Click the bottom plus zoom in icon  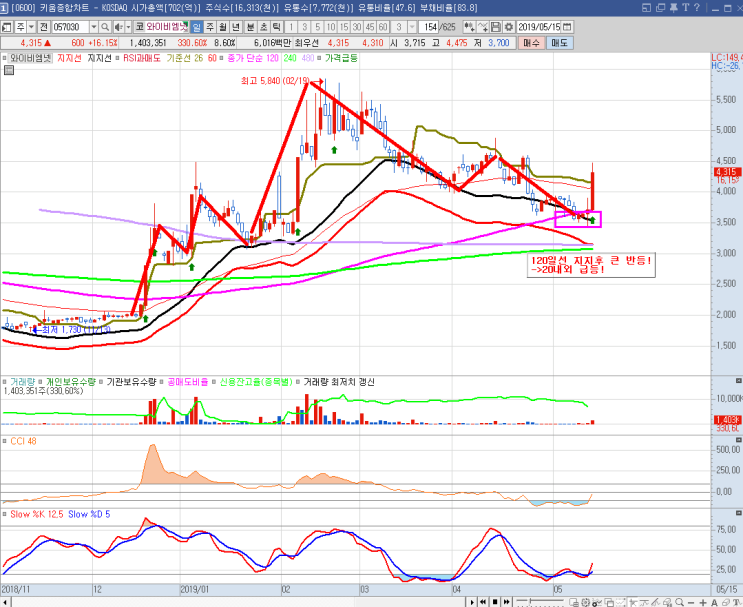[703, 602]
